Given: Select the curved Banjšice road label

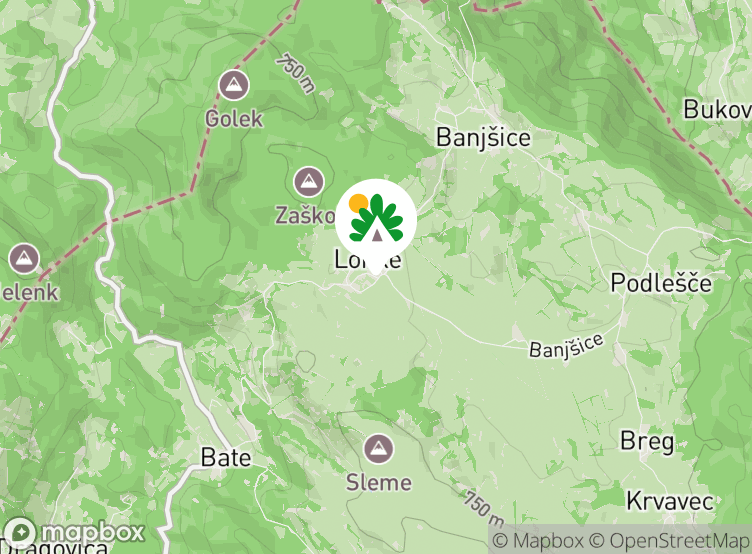Looking at the screenshot, I should [566, 346].
